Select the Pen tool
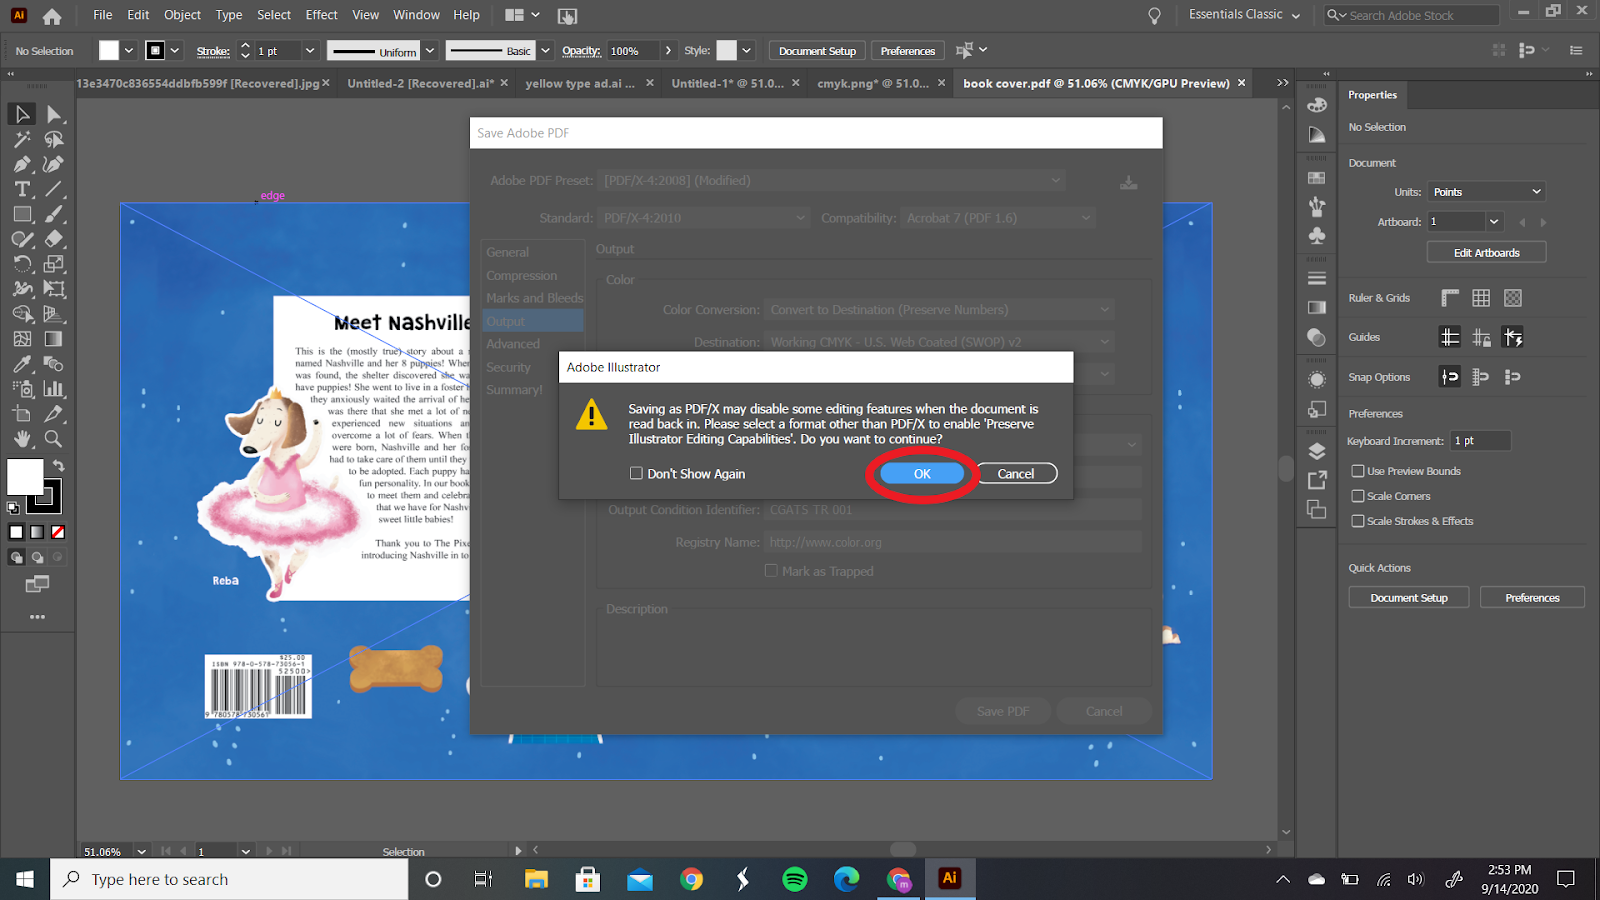The width and height of the screenshot is (1600, 900). pos(22,164)
